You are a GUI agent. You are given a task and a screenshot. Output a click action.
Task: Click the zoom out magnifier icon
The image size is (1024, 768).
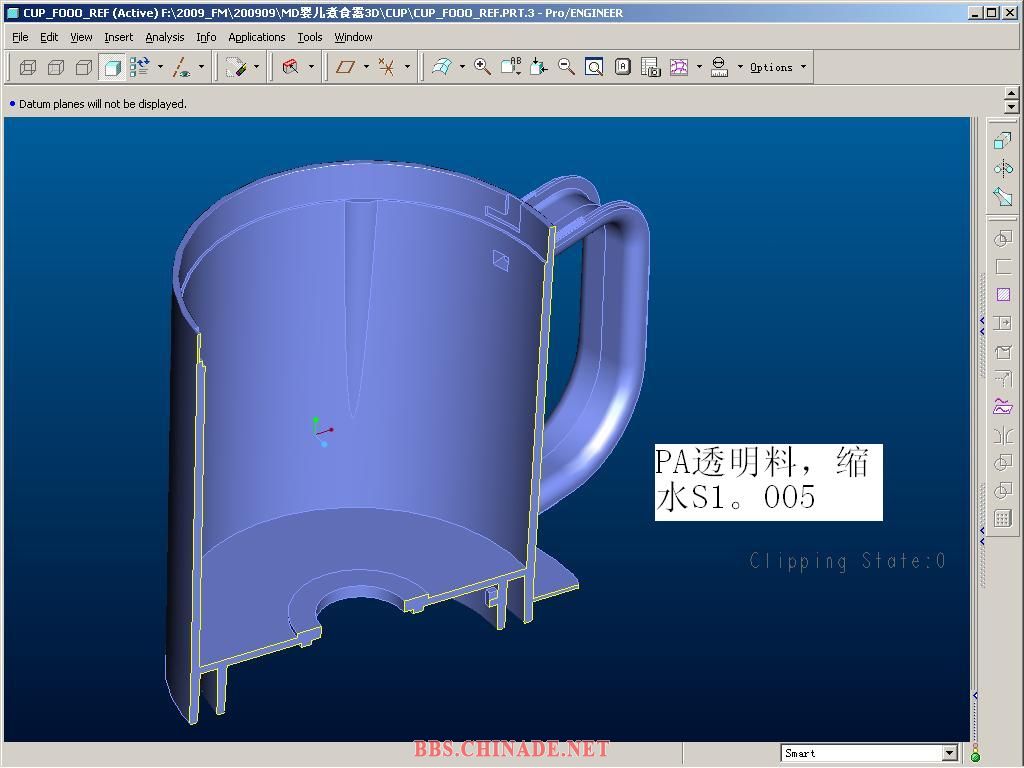pos(566,67)
